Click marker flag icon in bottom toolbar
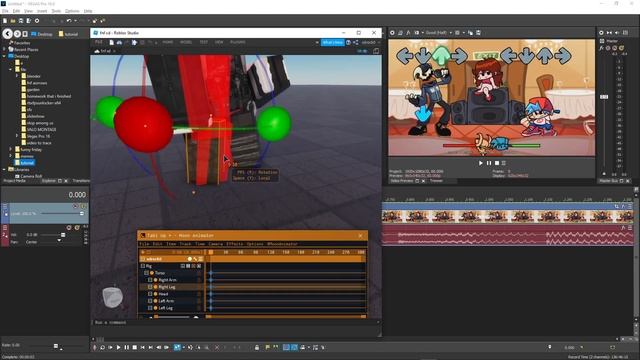The image size is (640, 360). click(x=267, y=347)
